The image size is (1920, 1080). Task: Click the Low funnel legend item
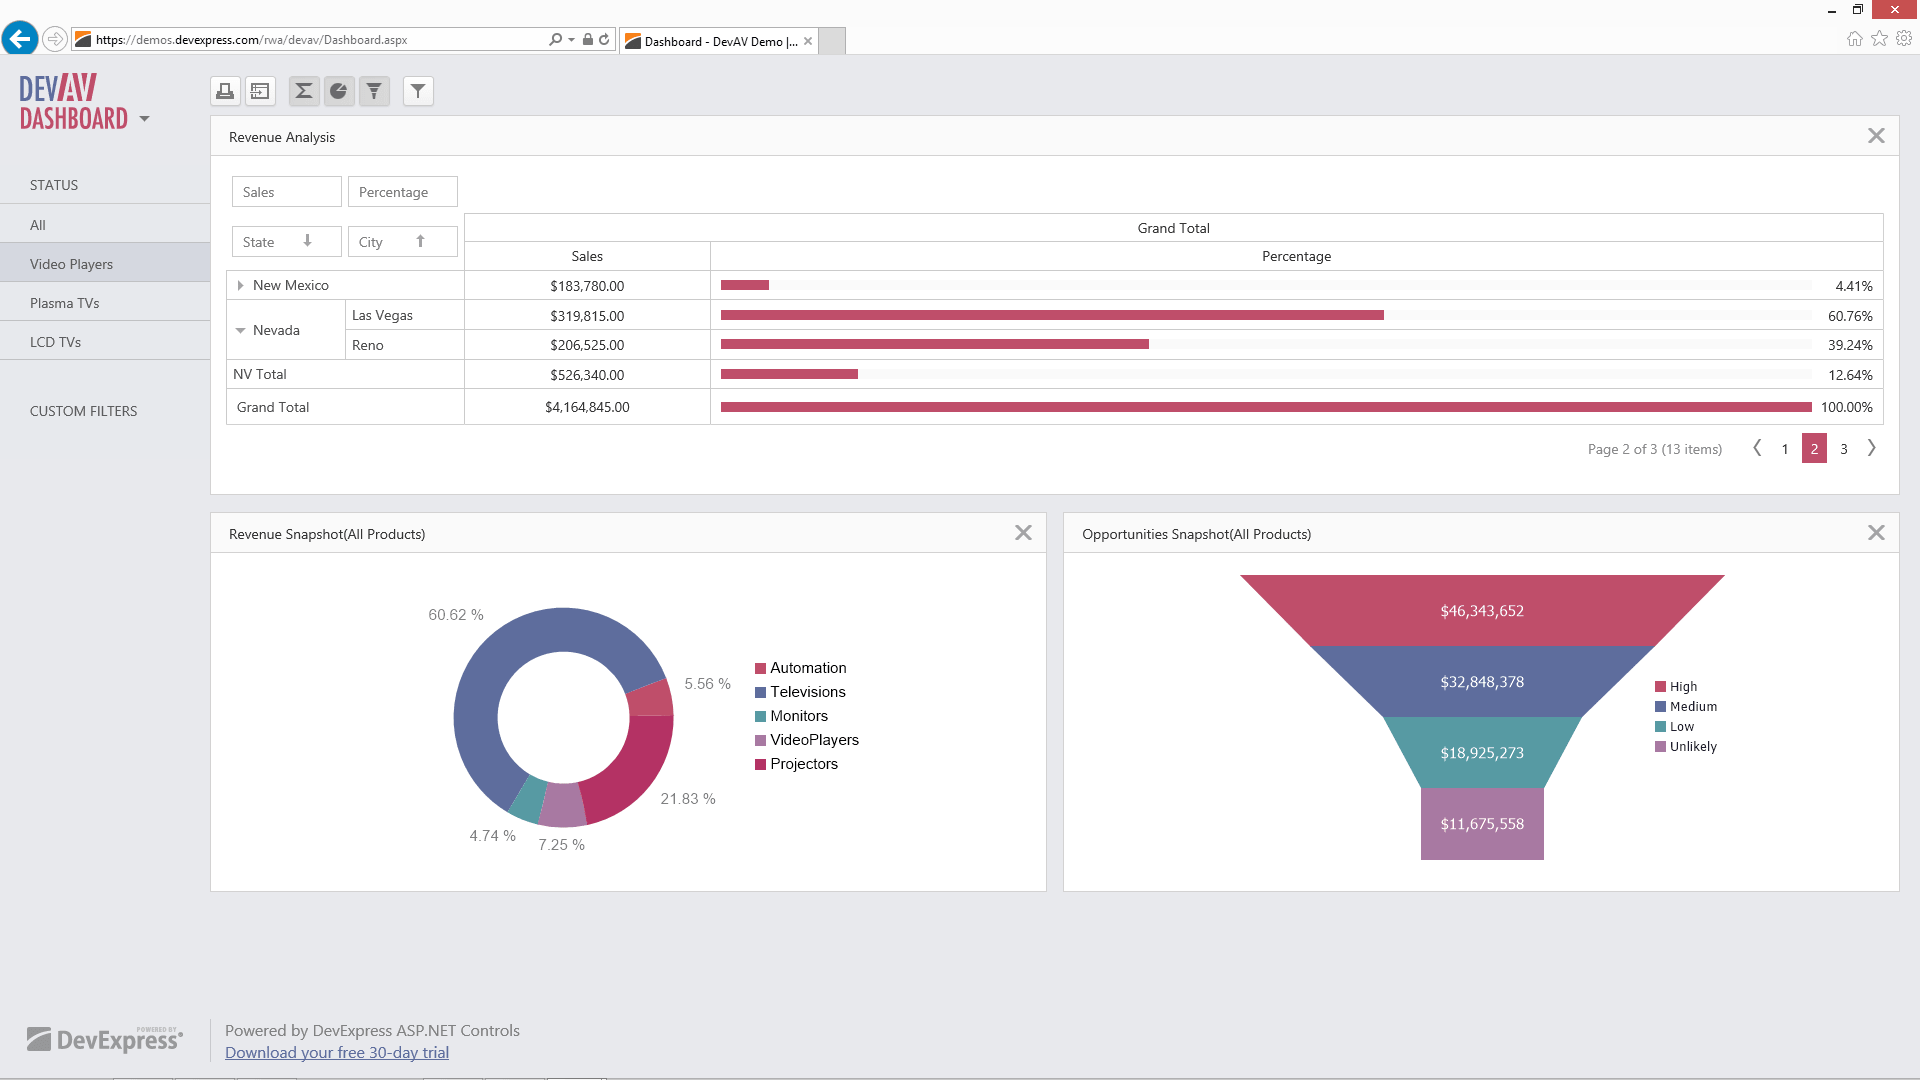[x=1675, y=727]
